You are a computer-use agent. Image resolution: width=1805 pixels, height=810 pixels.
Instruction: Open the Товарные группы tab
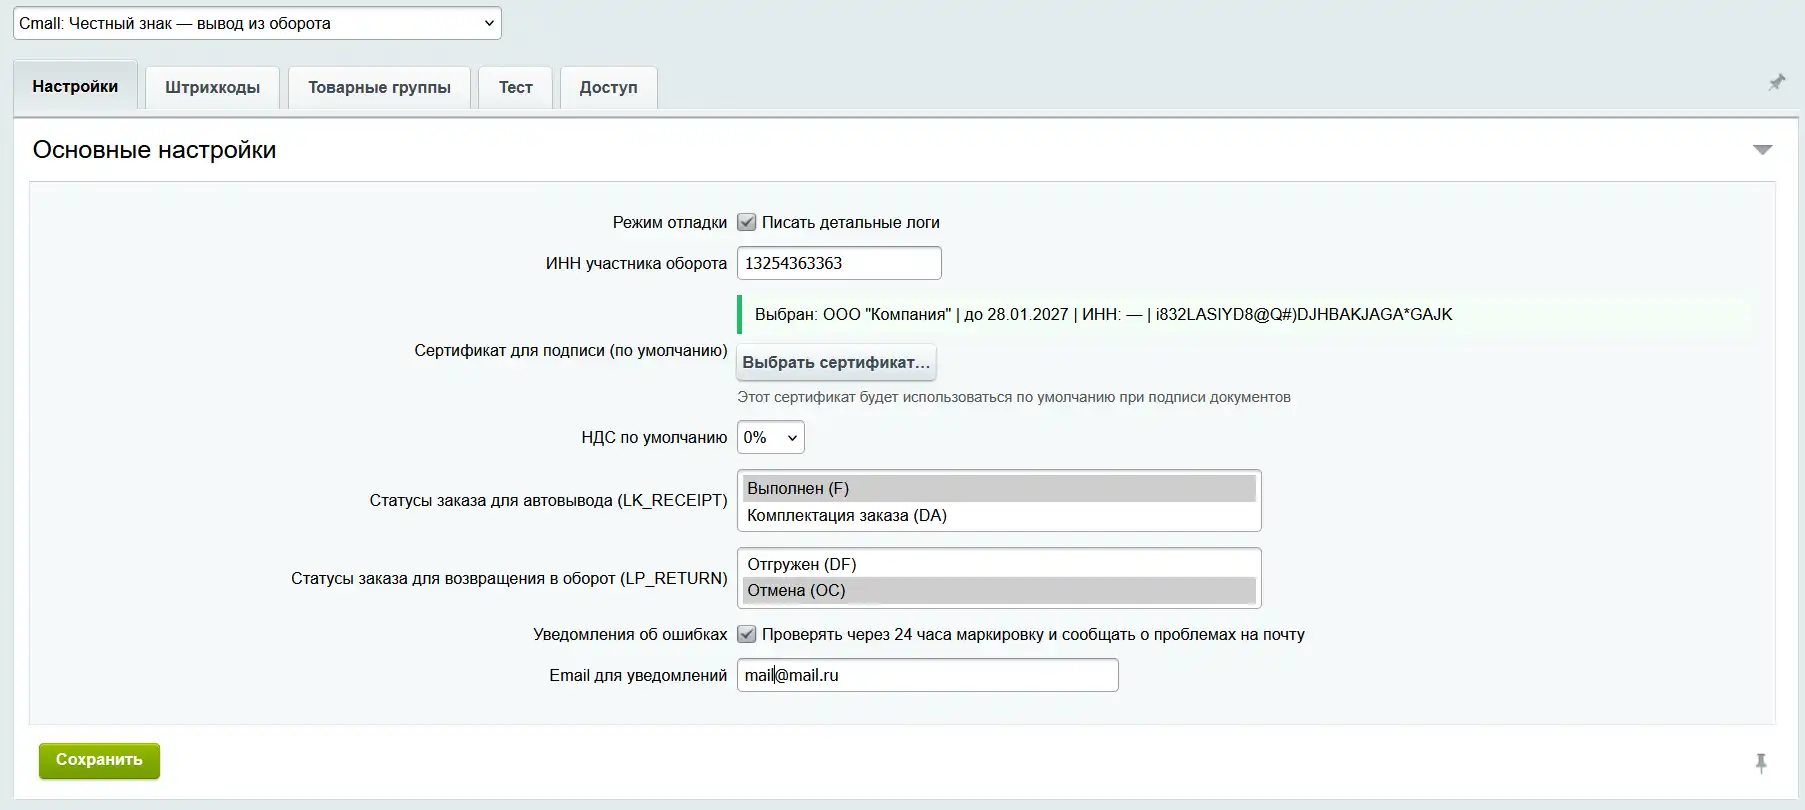tap(379, 87)
